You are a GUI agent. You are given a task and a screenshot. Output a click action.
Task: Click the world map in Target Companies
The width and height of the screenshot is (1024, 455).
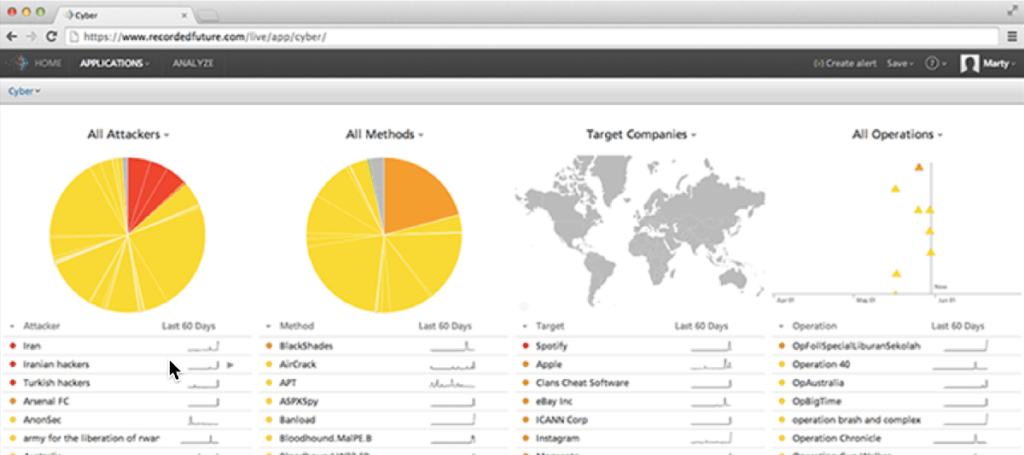[640, 228]
